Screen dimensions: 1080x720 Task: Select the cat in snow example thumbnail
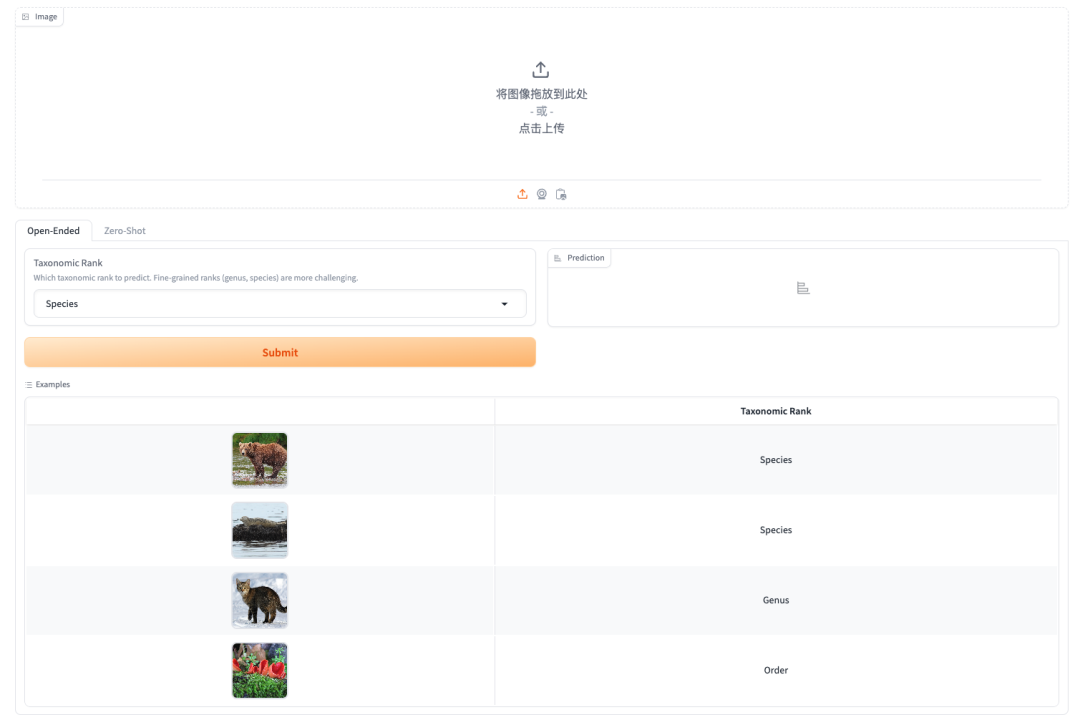point(260,600)
